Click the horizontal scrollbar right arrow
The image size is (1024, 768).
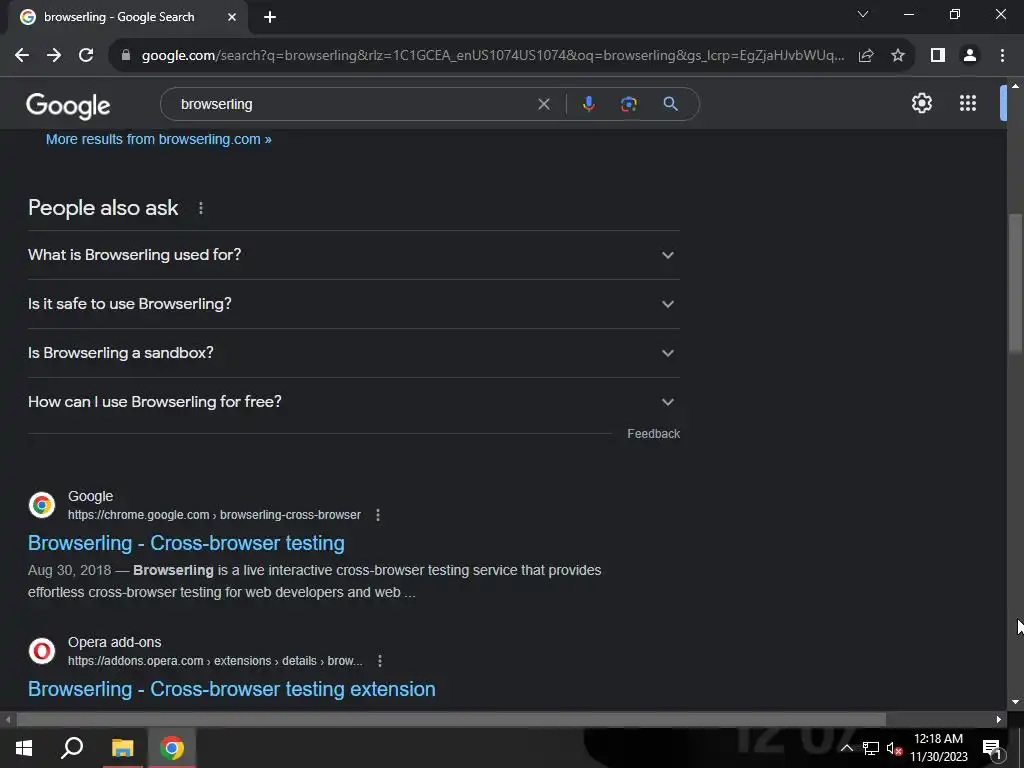[x=999, y=720]
